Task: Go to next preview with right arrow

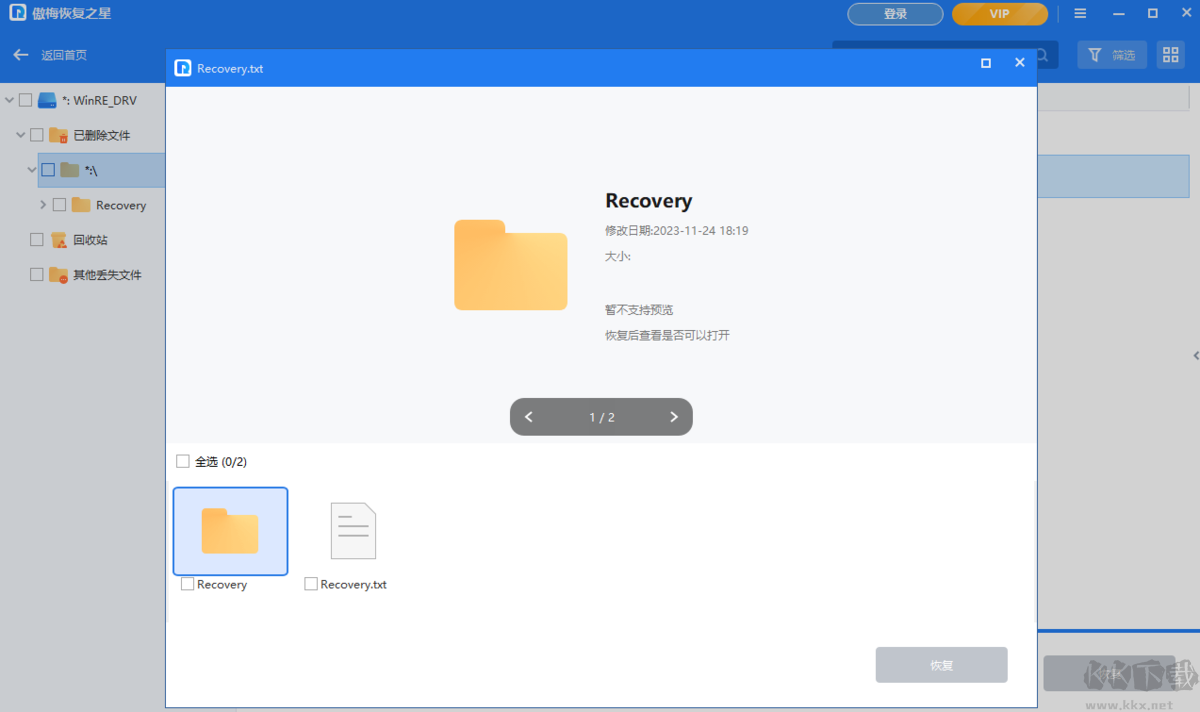Action: [673, 417]
